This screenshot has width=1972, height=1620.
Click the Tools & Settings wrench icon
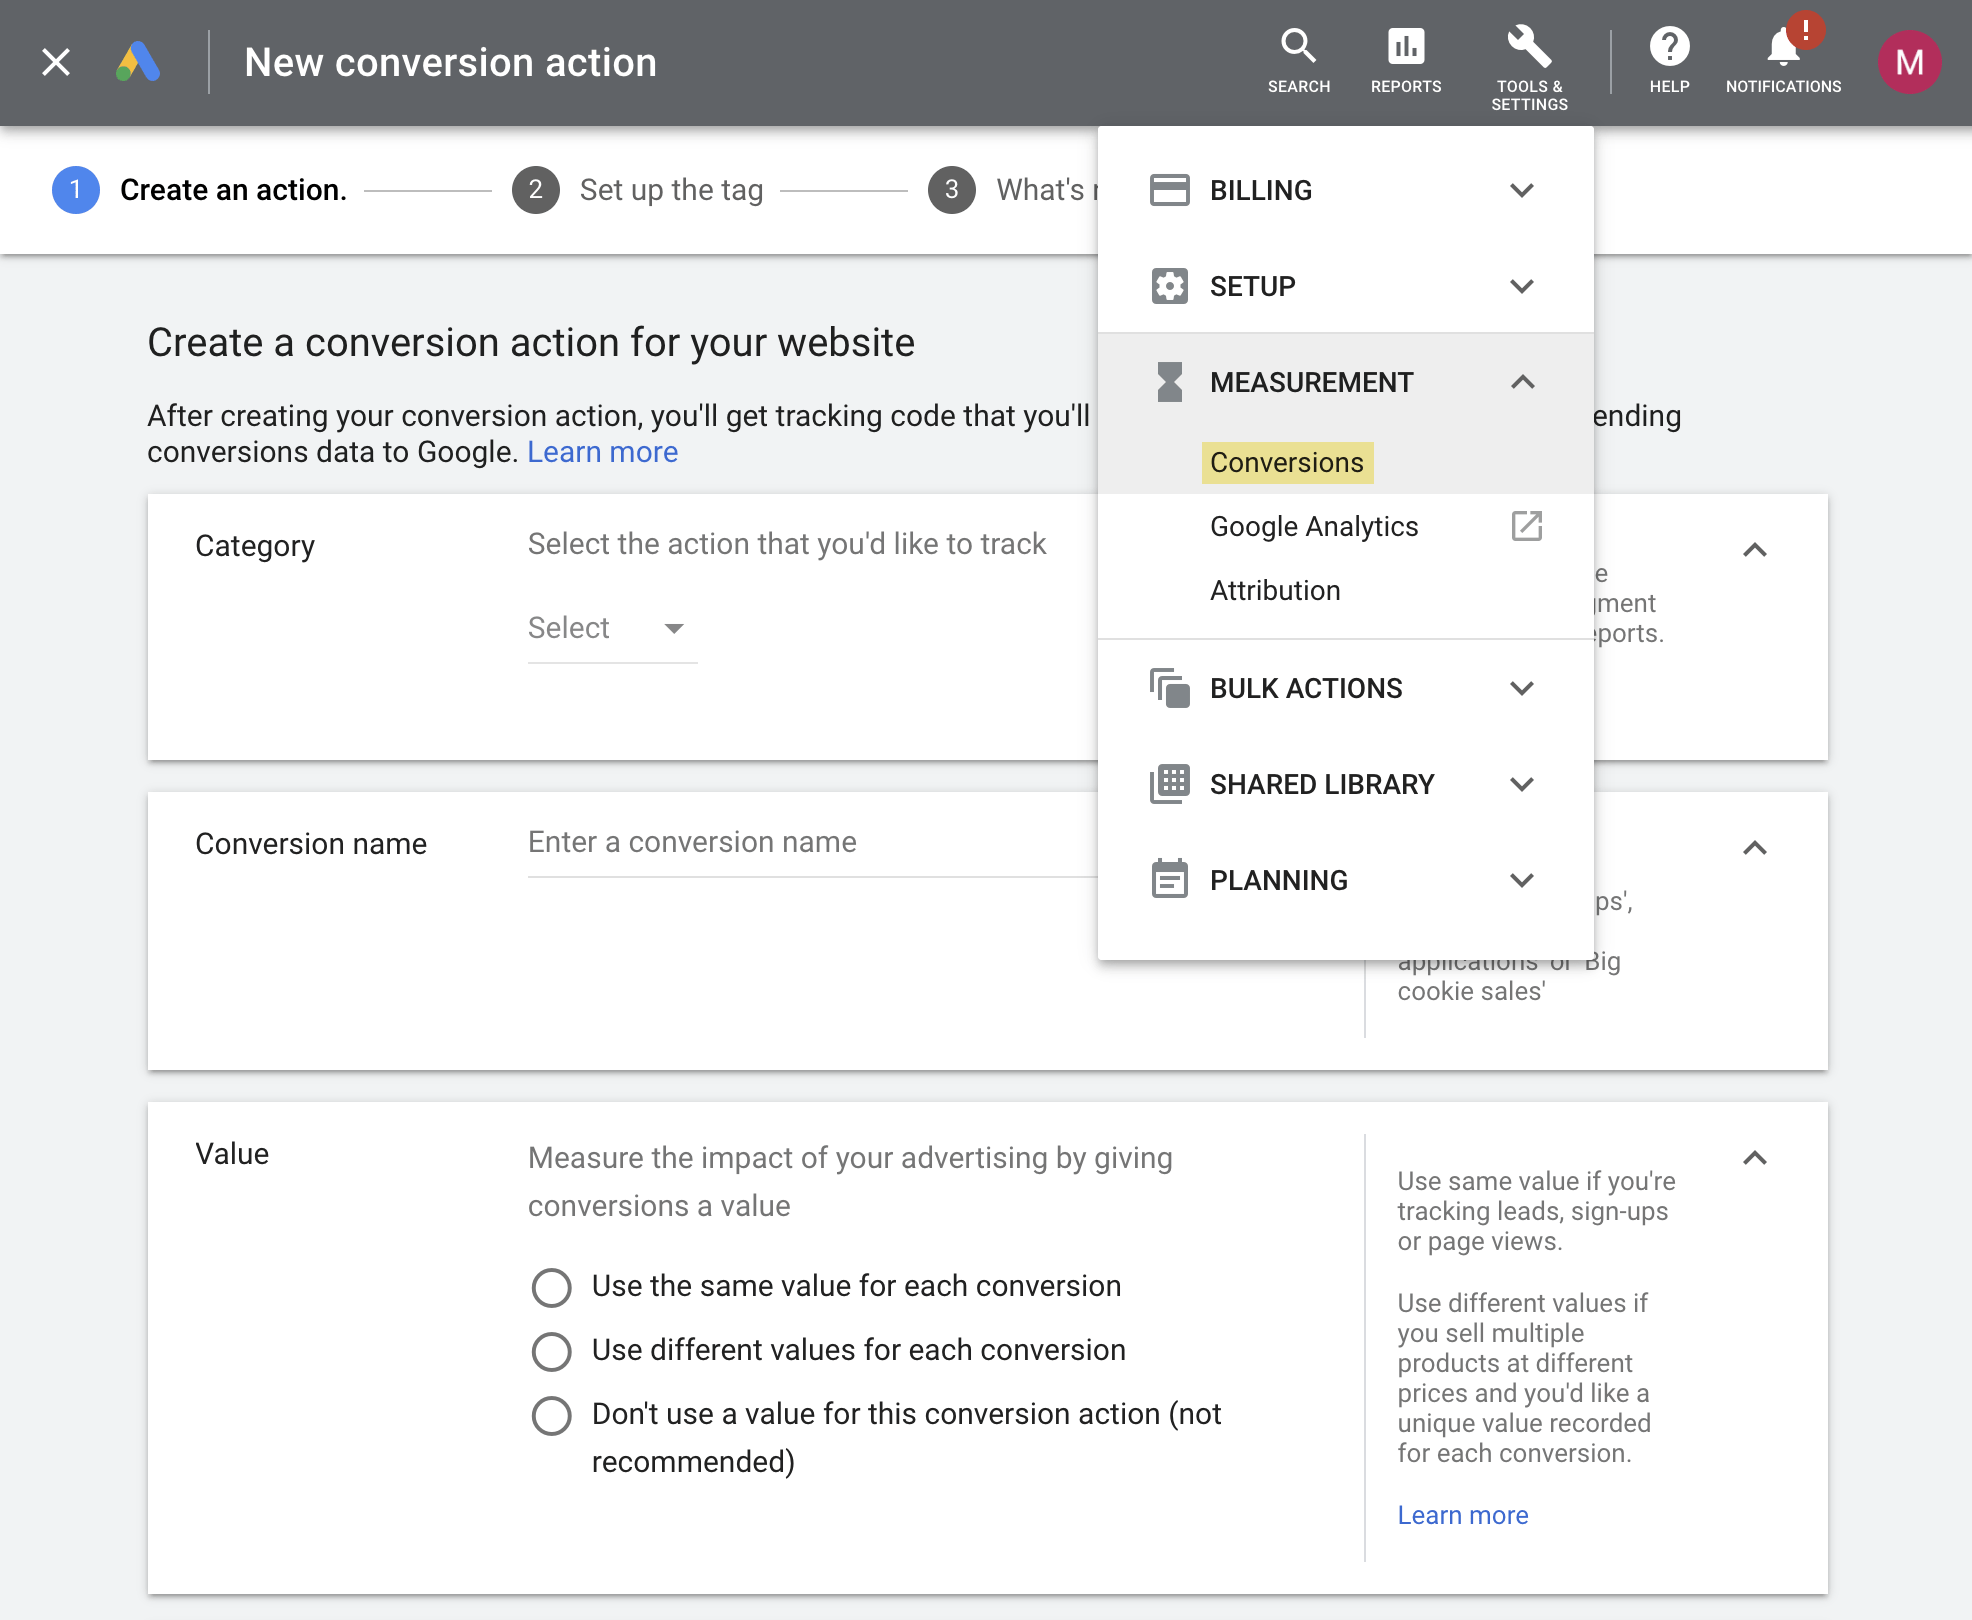1528,45
